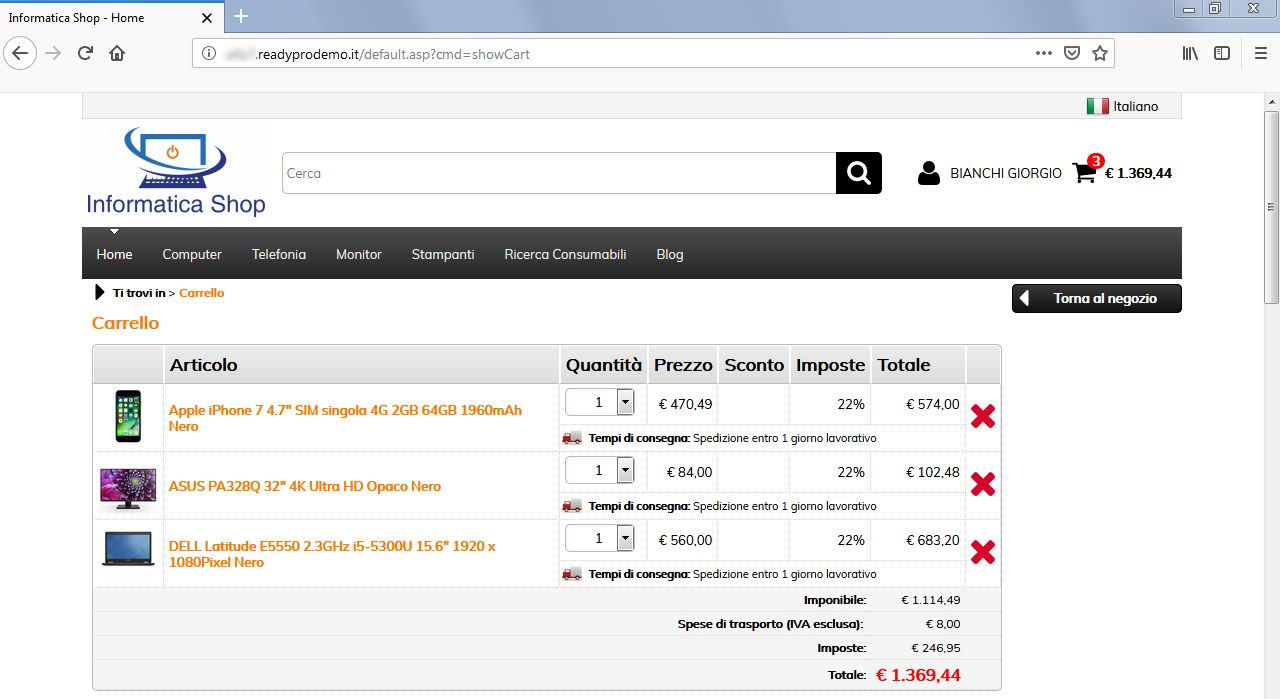Click the cart total € 1.369,44 in header
Viewport: 1280px width, 699px height.
point(1138,173)
